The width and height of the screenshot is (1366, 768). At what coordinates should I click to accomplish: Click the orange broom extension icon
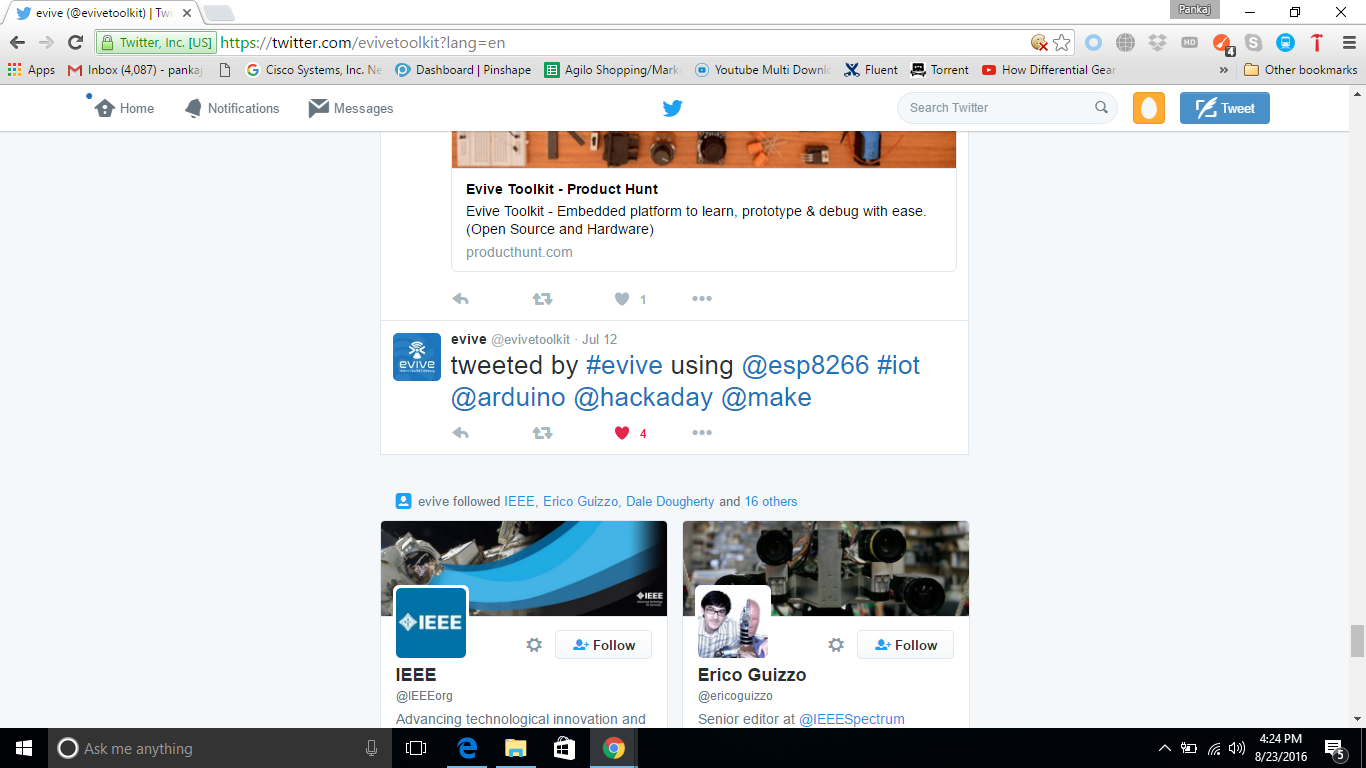coord(1223,44)
